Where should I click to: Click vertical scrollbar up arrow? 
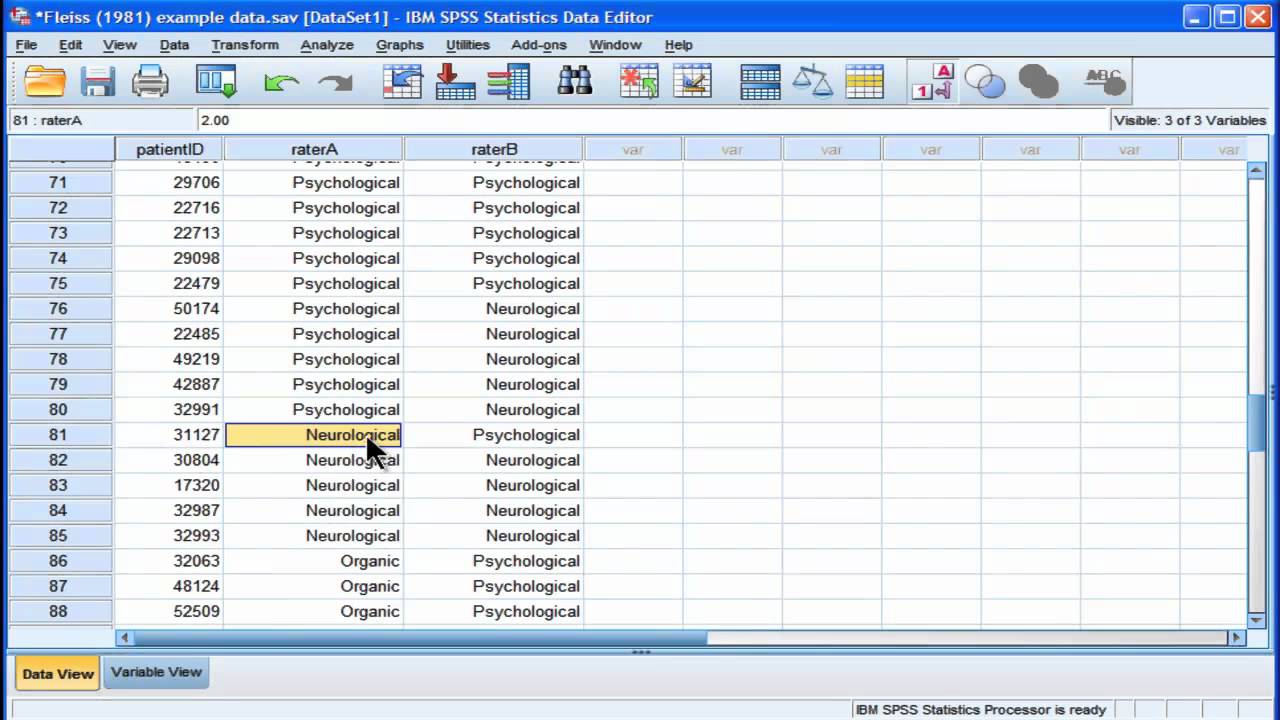(1257, 170)
